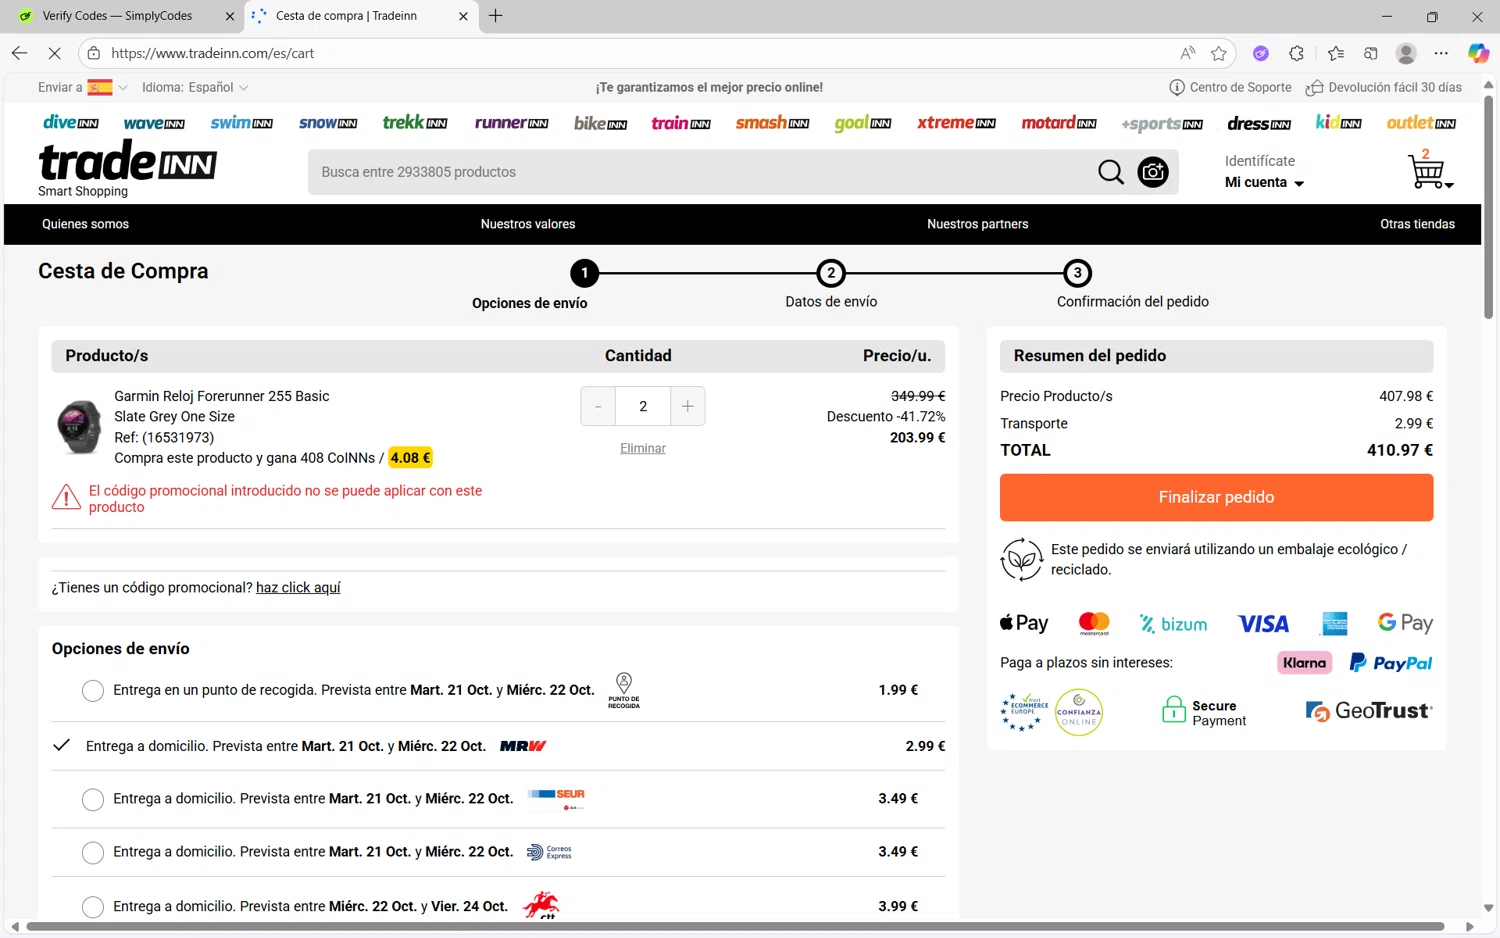
Task: Click the Finalizar pedido button
Action: coord(1216,497)
